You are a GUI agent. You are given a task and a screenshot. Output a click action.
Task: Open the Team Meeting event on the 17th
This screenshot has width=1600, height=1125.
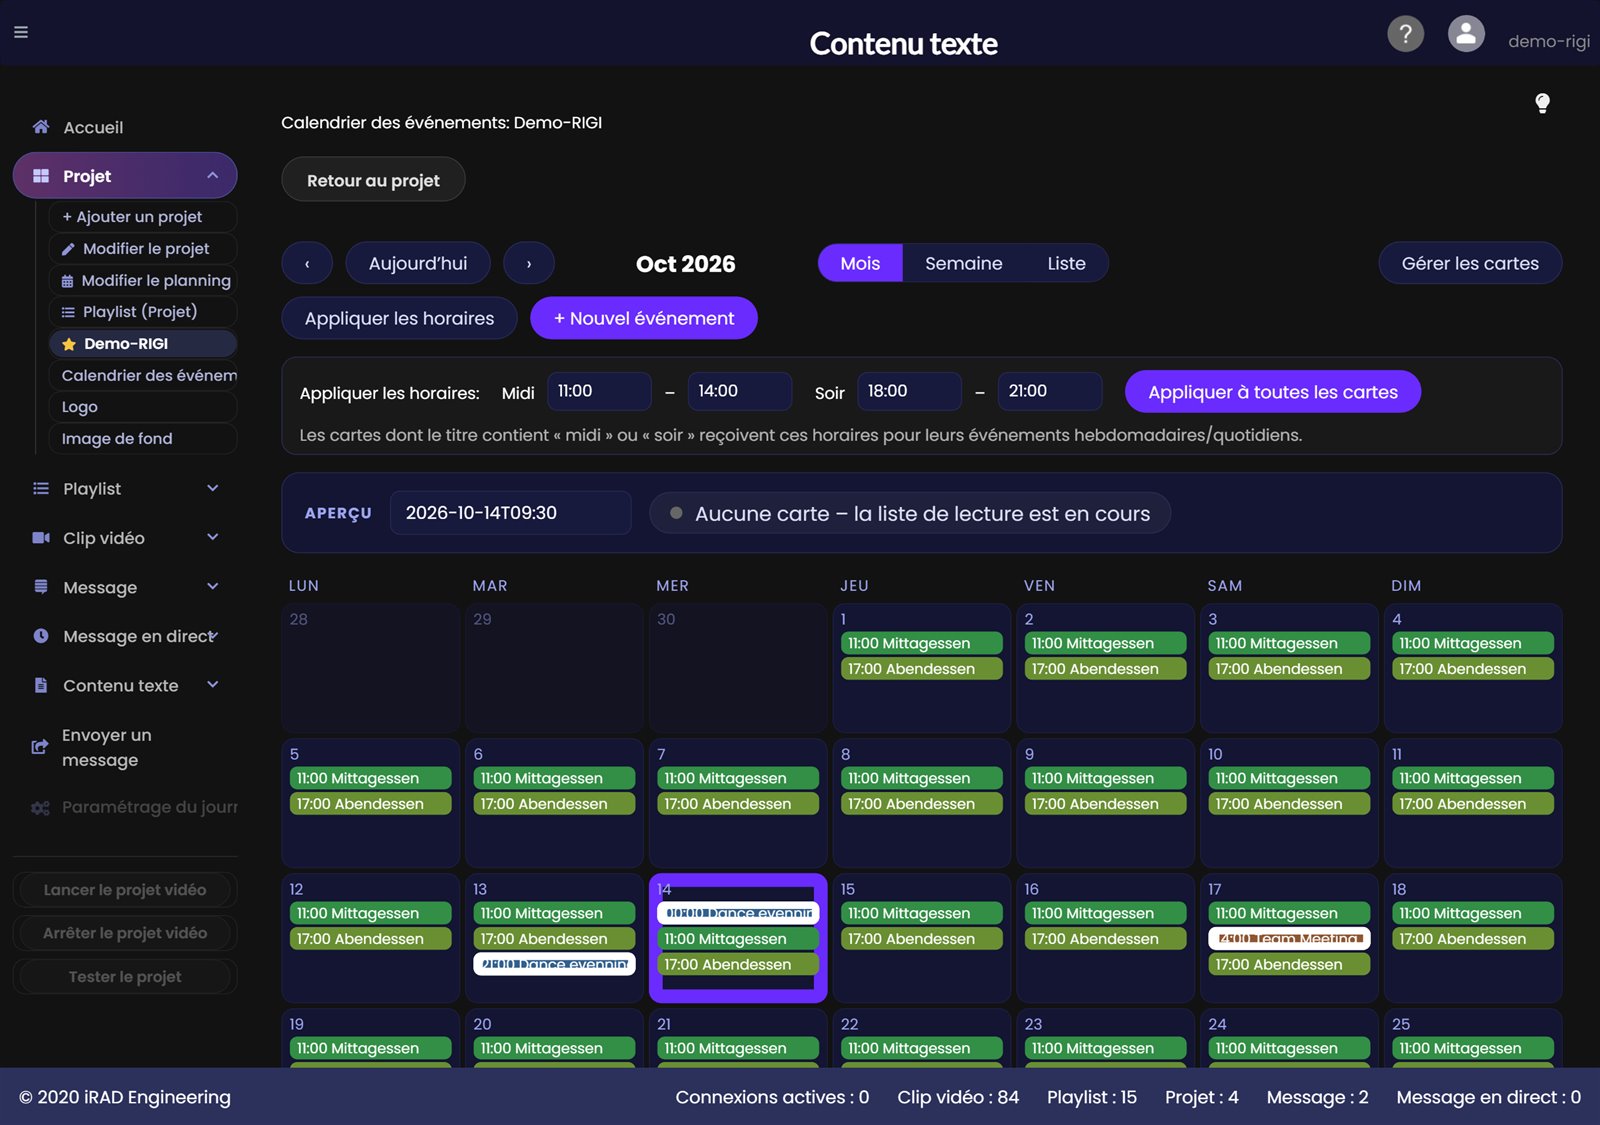coord(1289,939)
